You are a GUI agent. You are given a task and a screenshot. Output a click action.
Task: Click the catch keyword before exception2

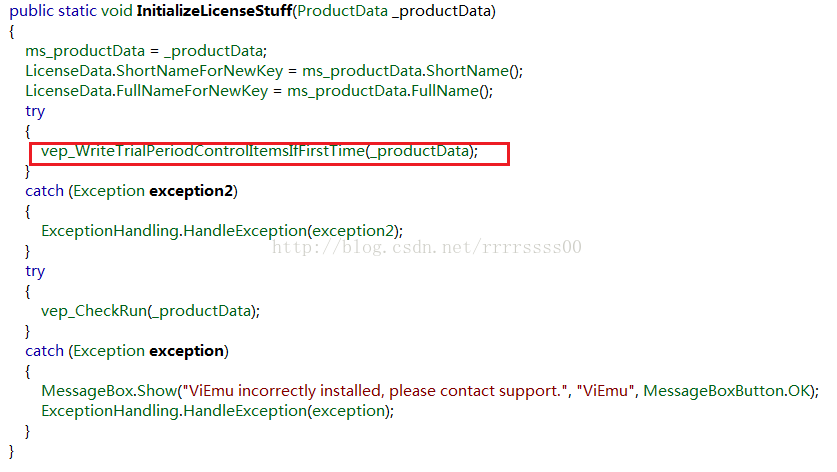(44, 191)
